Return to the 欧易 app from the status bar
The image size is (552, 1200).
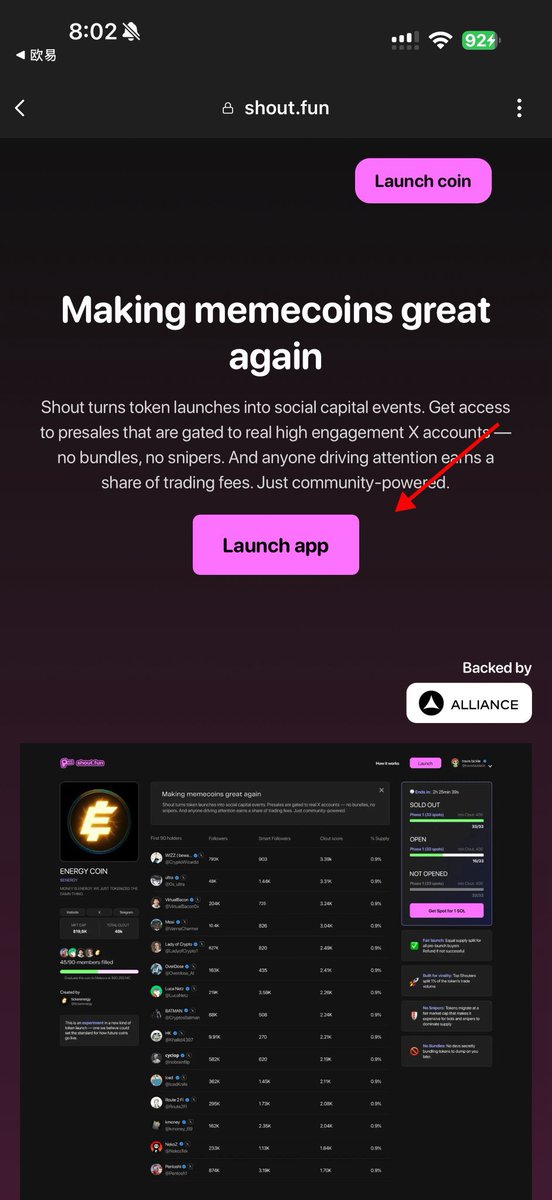pyautogui.click(x=36, y=55)
